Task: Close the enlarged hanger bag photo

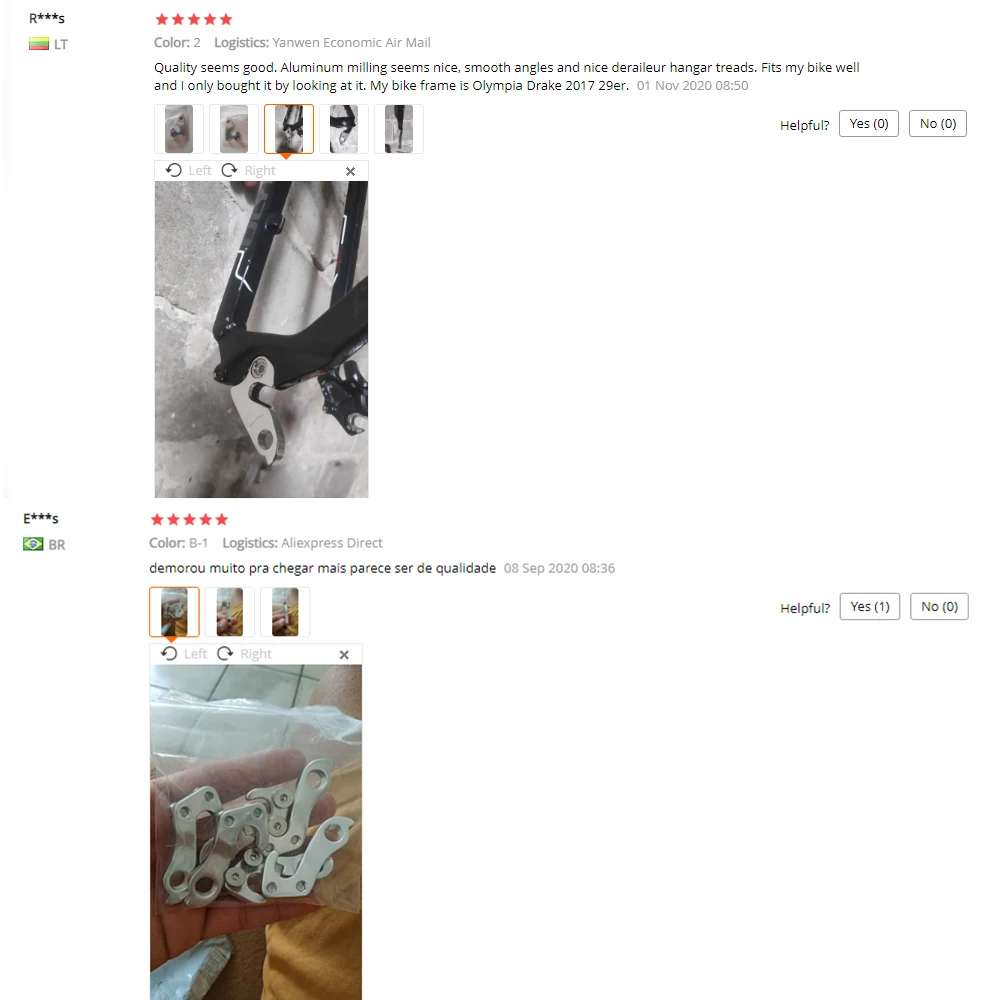Action: [344, 654]
